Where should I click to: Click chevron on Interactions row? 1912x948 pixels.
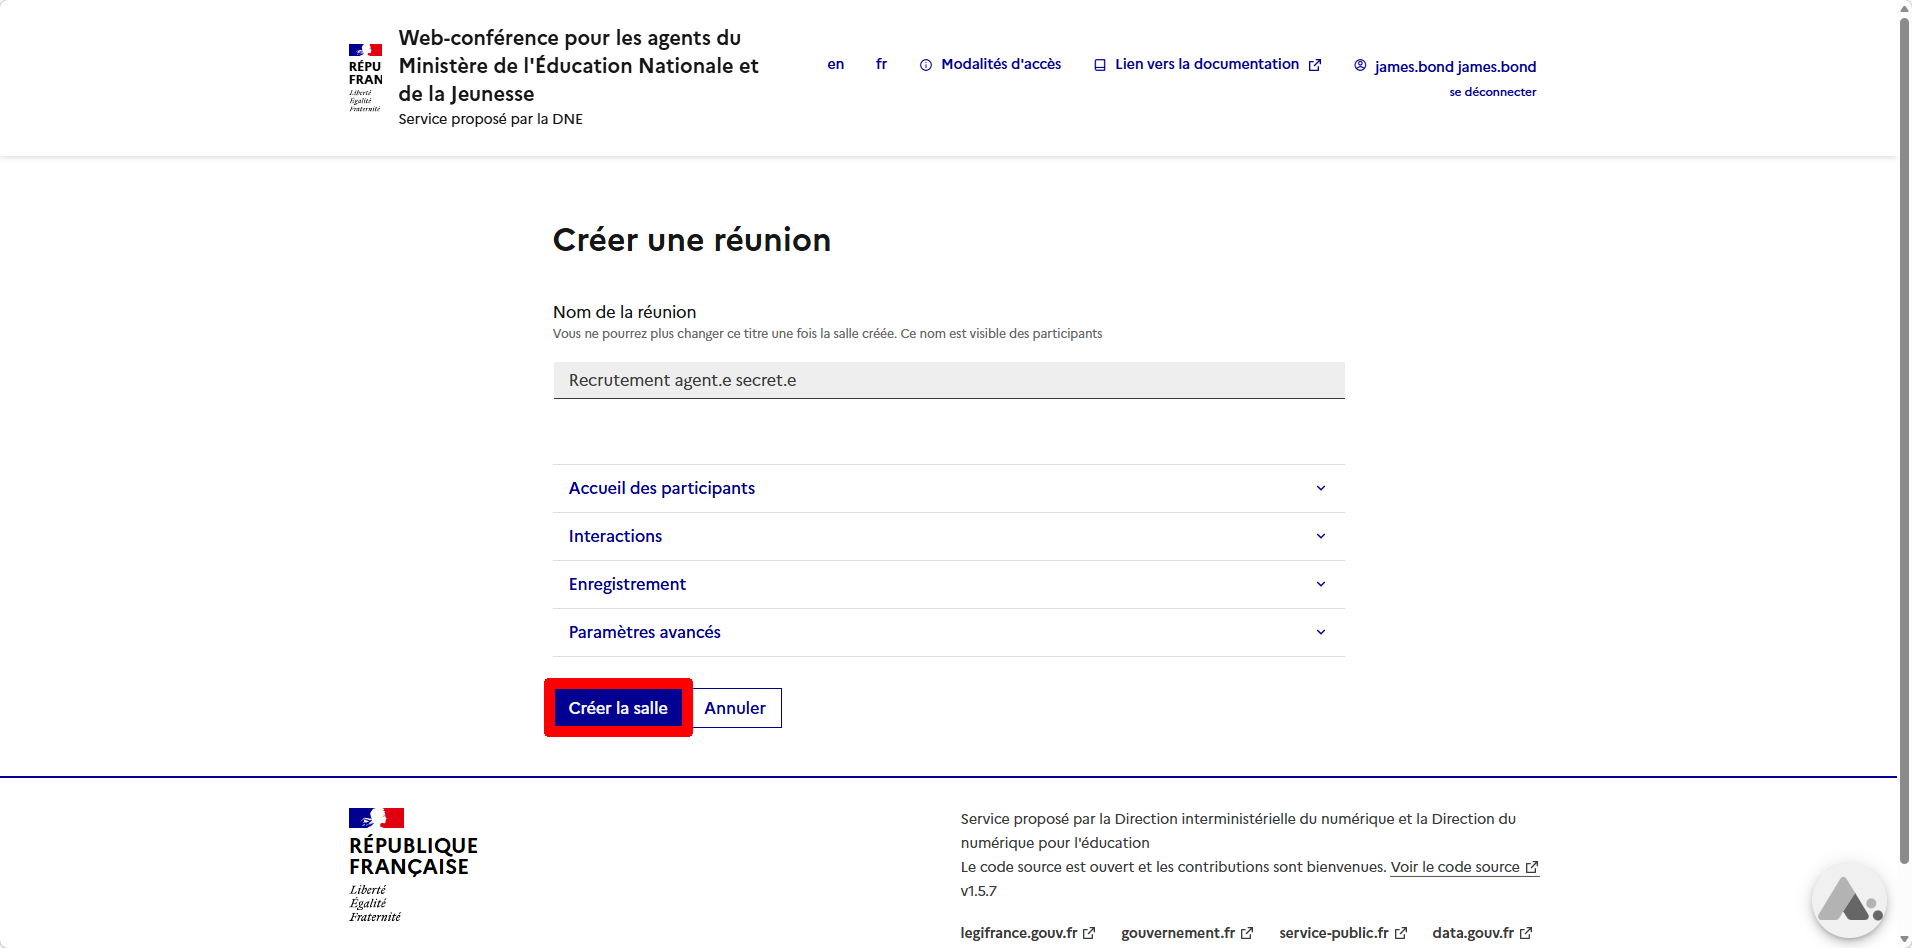pyautogui.click(x=1321, y=536)
